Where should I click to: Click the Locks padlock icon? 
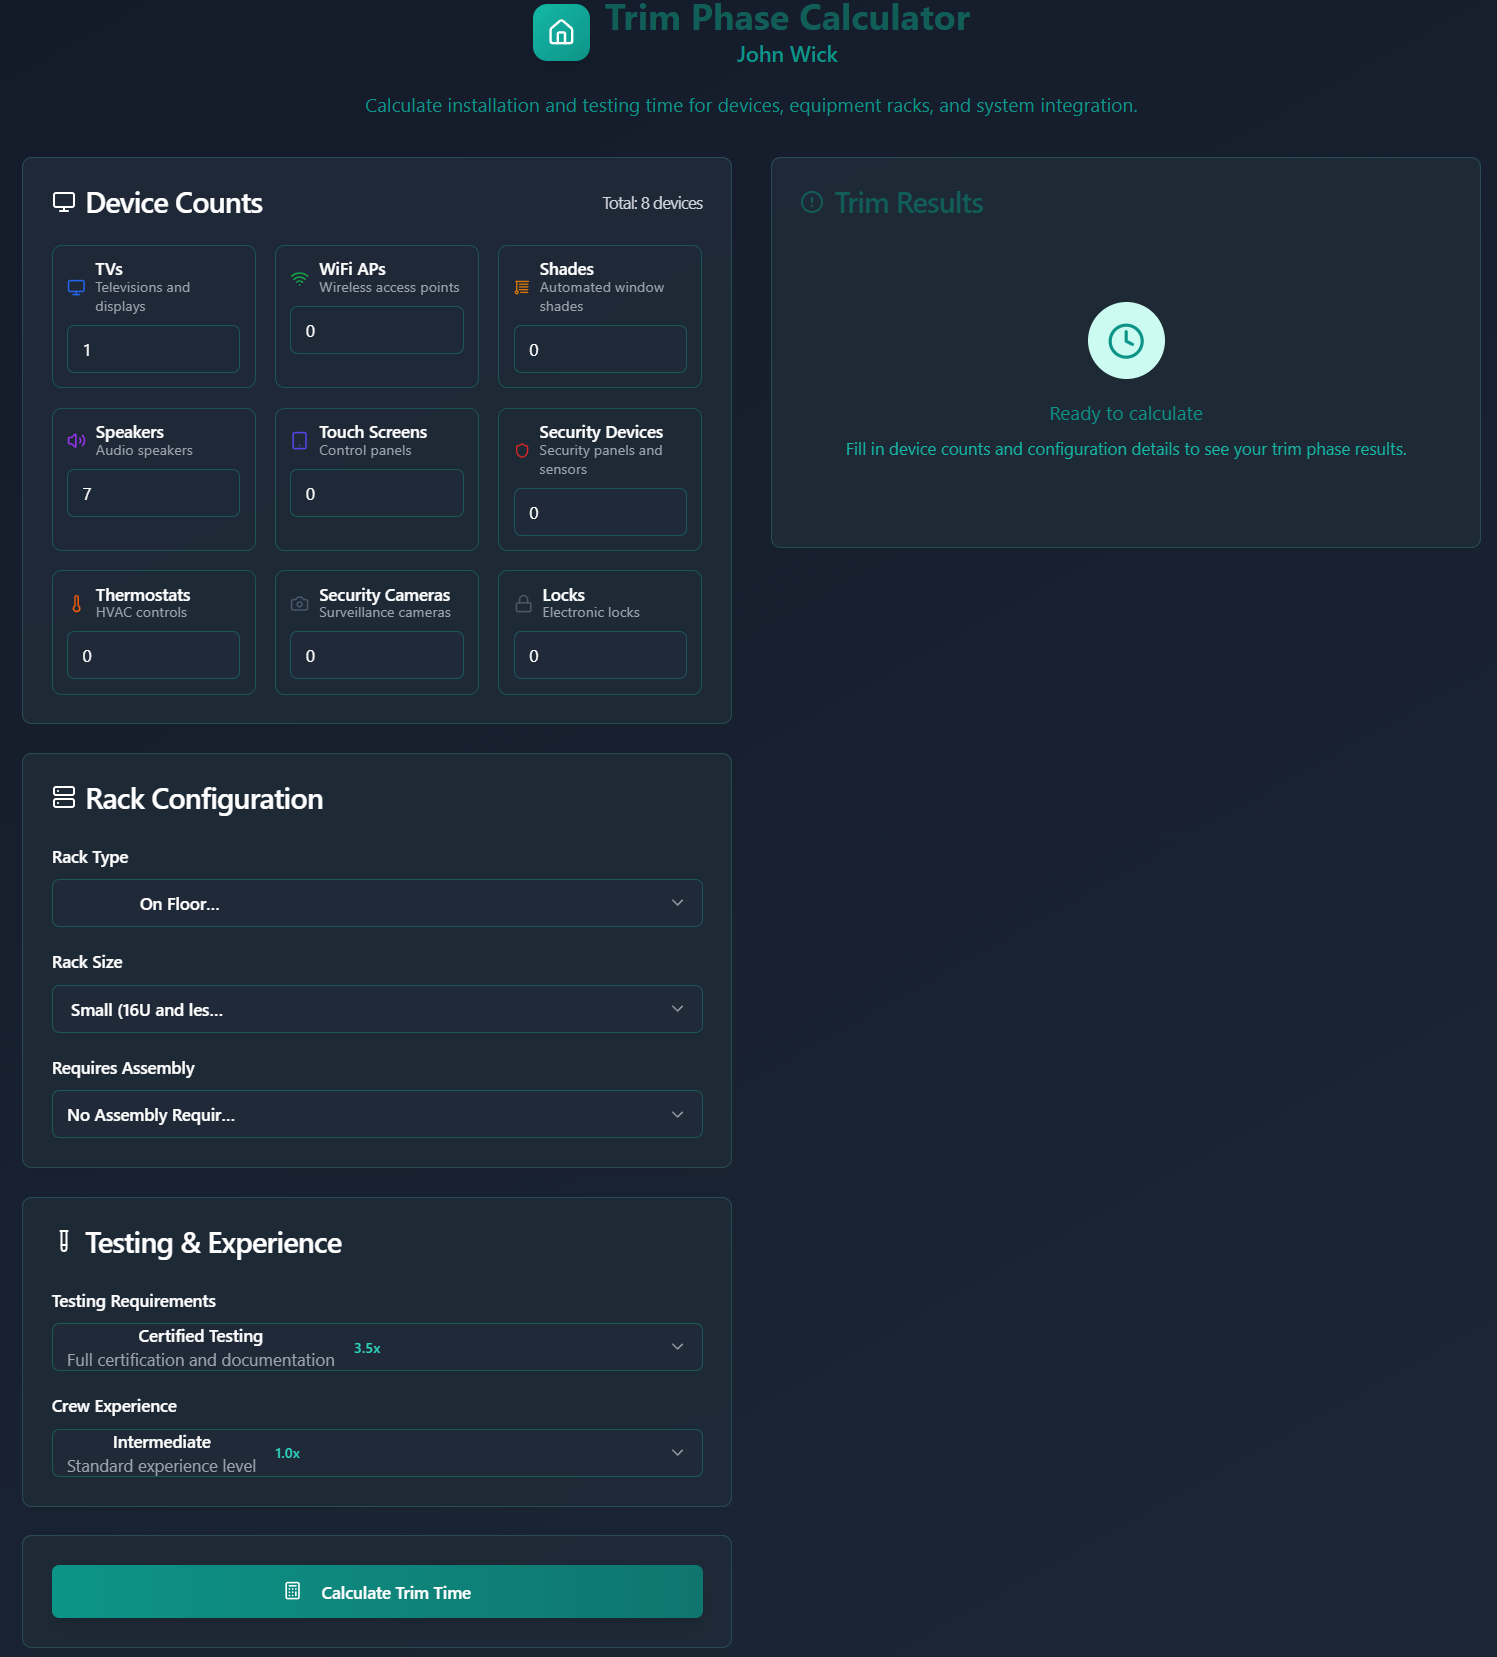point(523,604)
